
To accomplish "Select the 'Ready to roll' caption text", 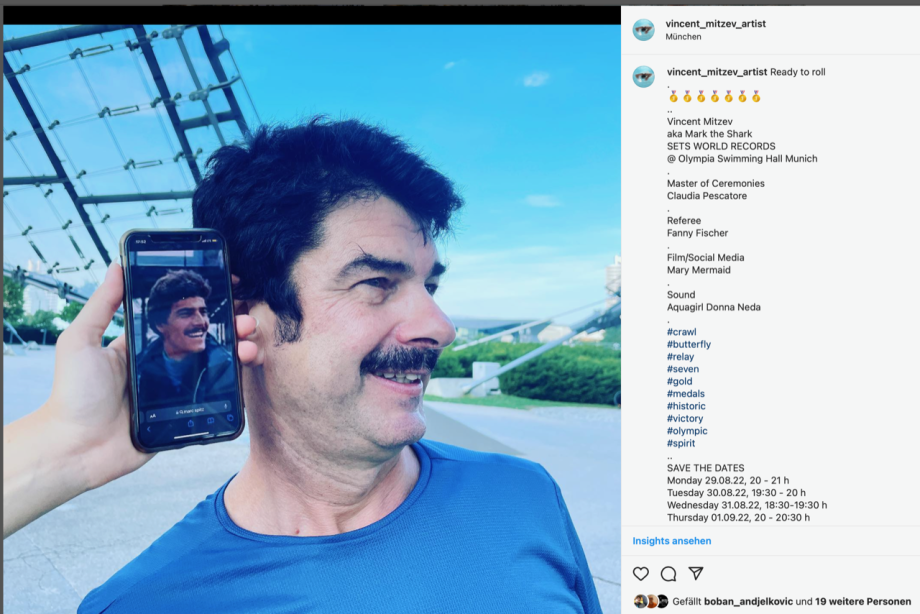I will pos(797,72).
